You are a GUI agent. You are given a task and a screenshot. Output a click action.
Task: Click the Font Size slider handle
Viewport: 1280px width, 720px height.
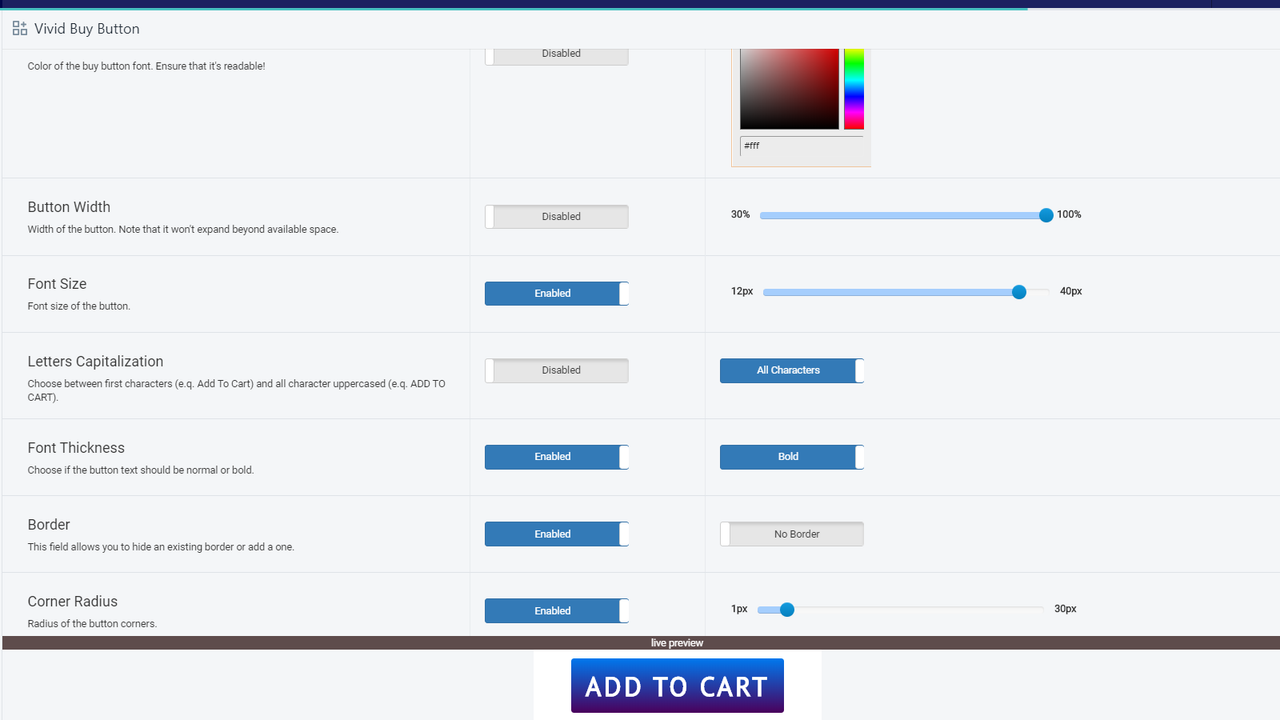1018,292
